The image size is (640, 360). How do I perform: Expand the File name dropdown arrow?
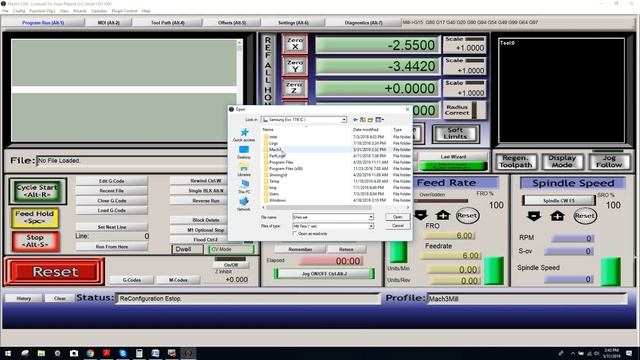pos(371,217)
